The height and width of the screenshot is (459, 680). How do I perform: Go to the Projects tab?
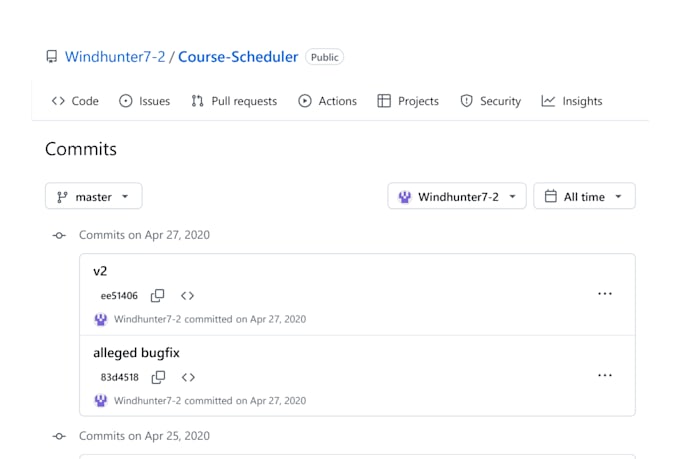(408, 101)
